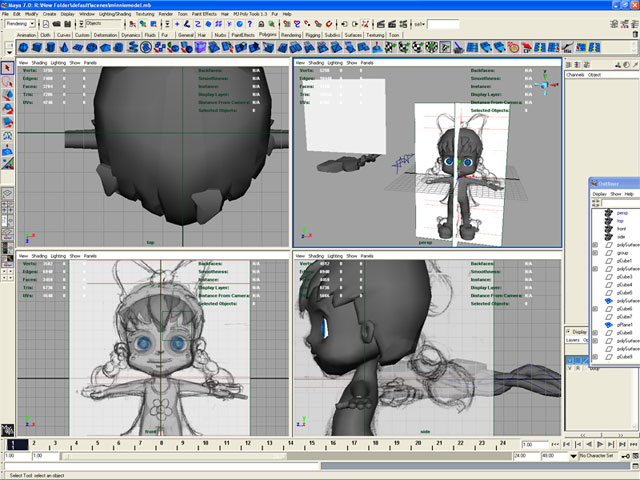Open Render Globals settings icon
Image resolution: width=640 pixels, height=480 pixels.
403,24
